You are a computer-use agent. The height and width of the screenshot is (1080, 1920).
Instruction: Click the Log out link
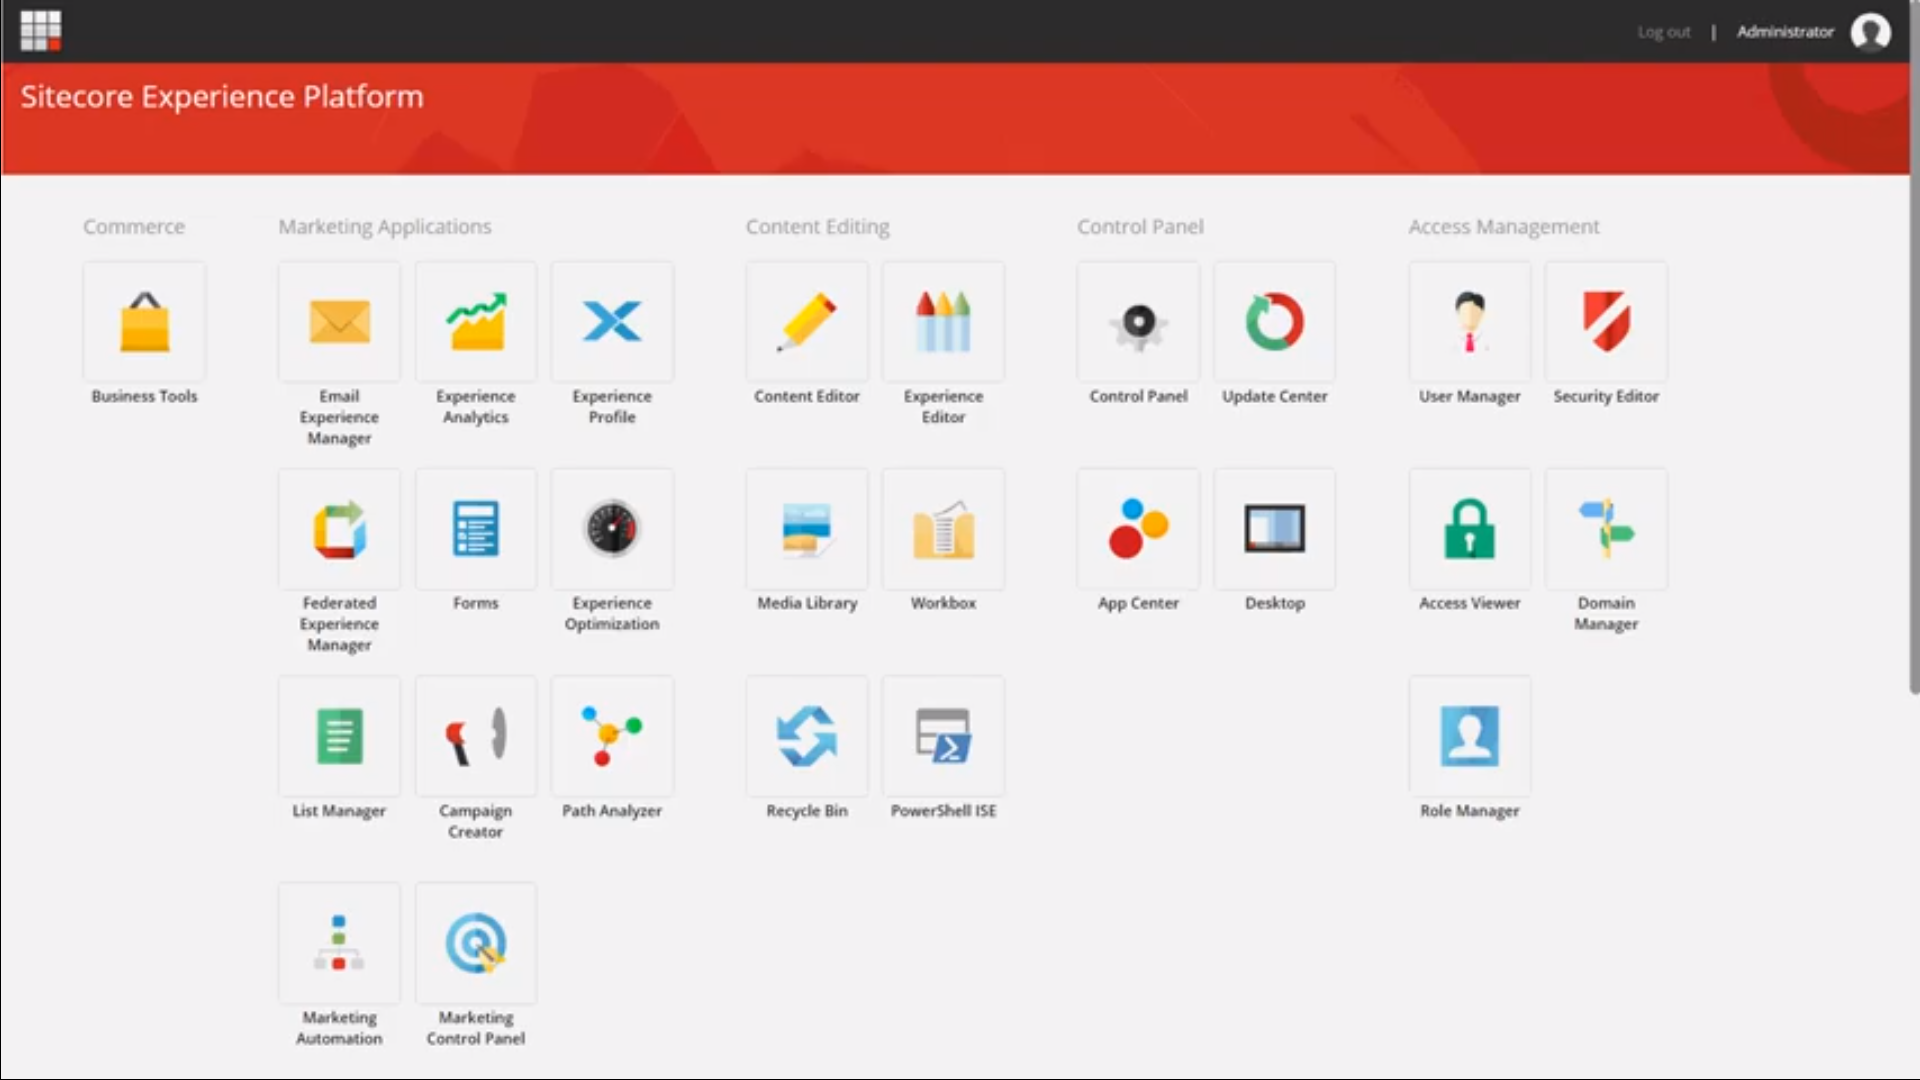pyautogui.click(x=1663, y=32)
